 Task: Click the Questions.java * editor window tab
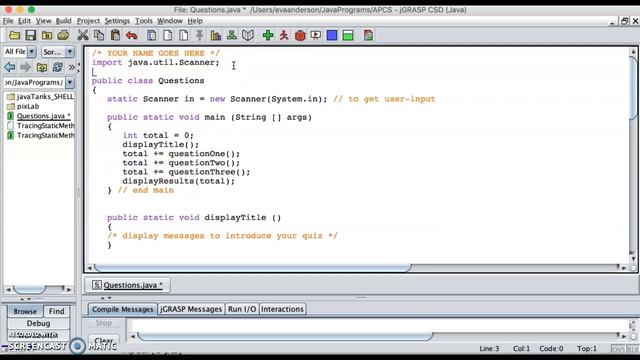coord(128,285)
